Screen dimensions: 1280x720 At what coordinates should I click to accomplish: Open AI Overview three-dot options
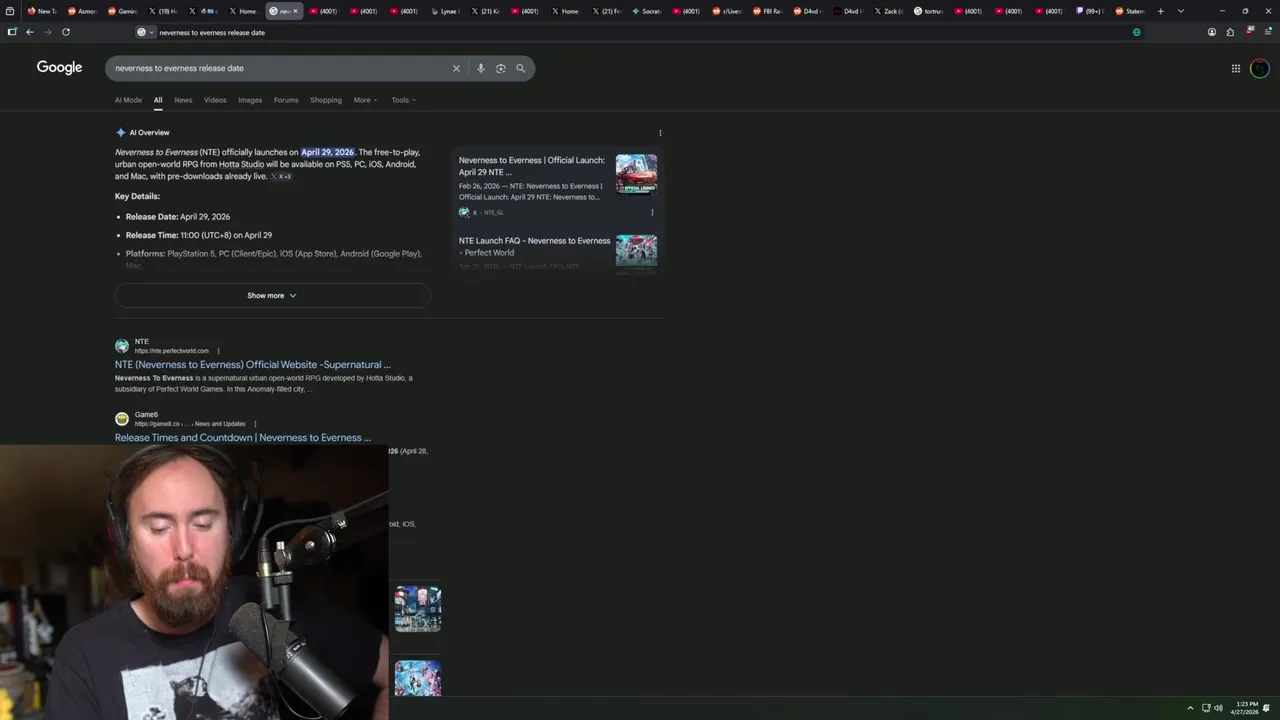(x=660, y=132)
